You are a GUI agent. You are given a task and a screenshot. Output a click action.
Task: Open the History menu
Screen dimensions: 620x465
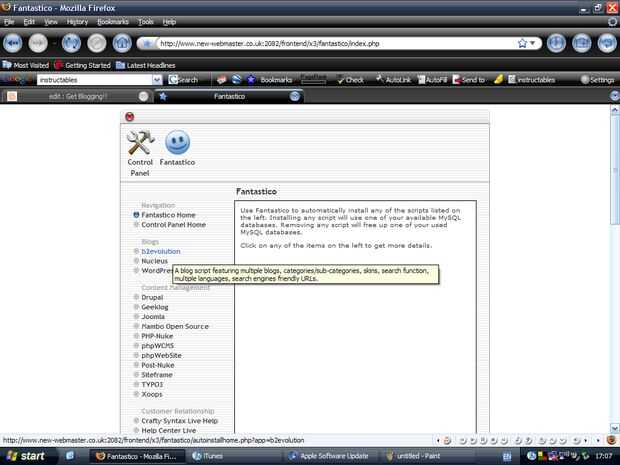click(77, 22)
